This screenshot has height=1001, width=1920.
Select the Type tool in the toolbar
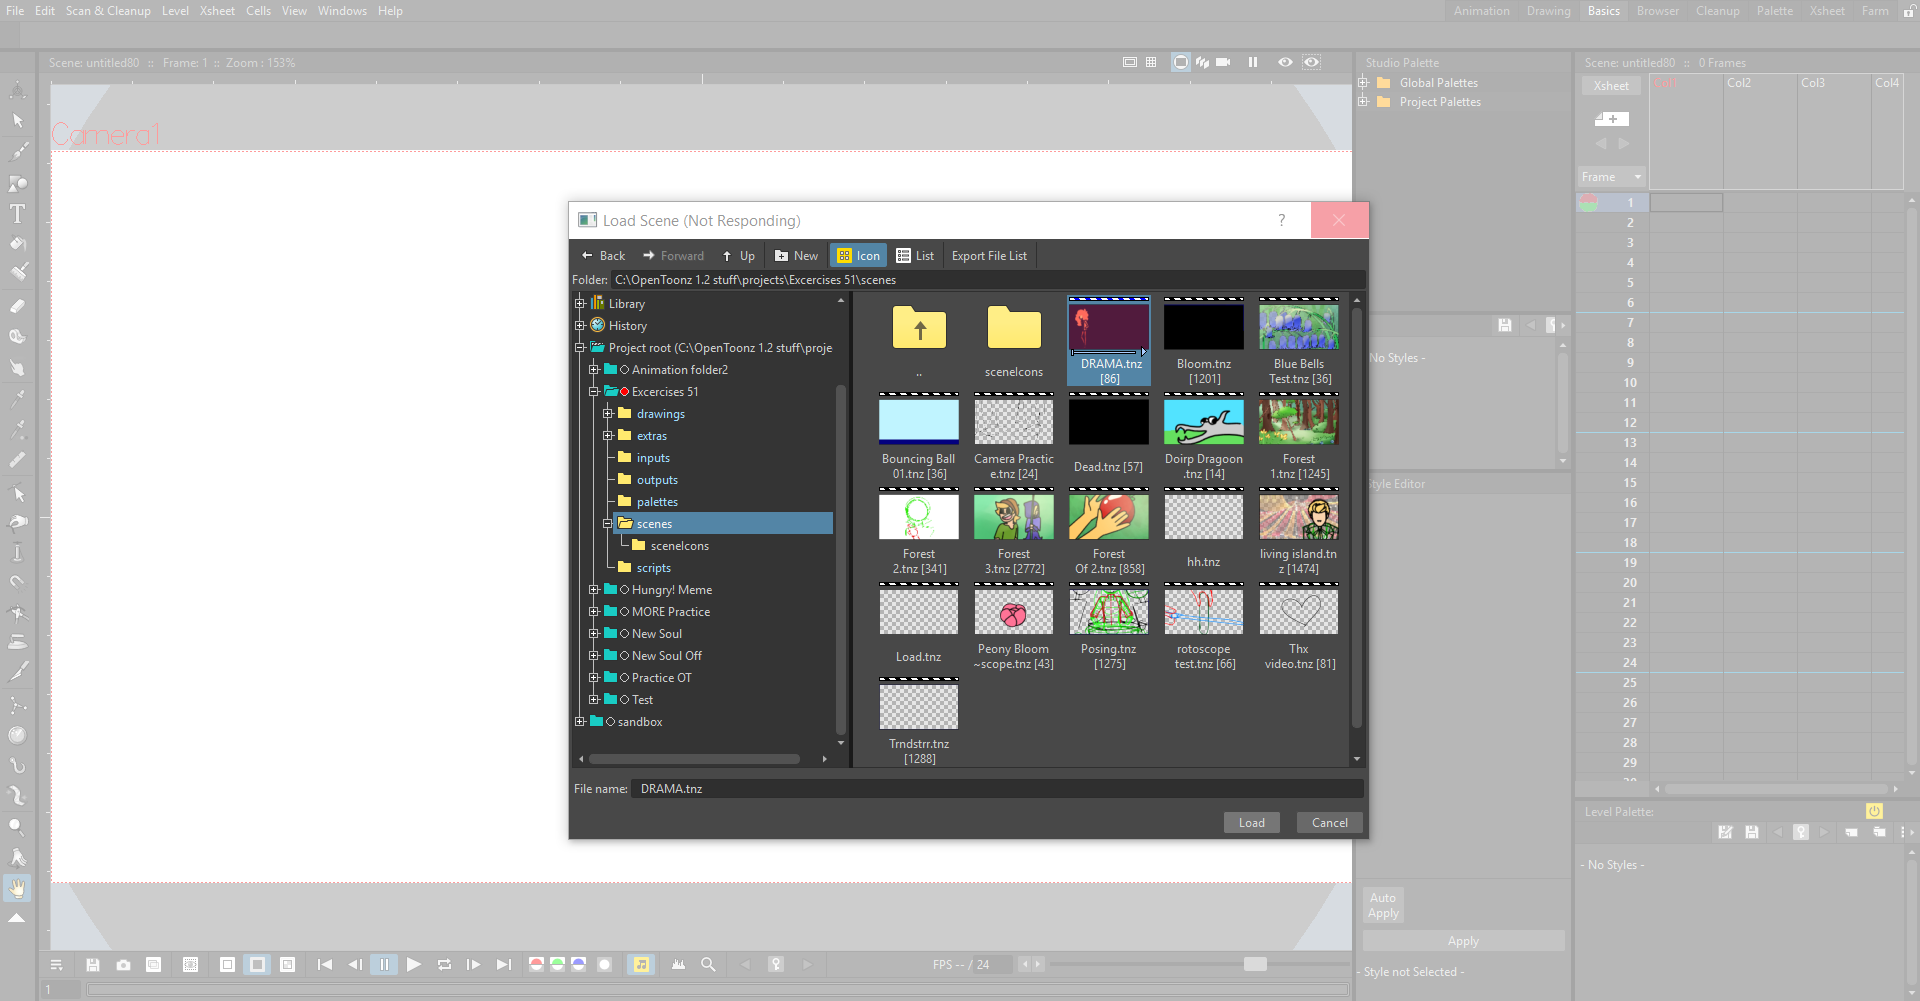click(17, 212)
